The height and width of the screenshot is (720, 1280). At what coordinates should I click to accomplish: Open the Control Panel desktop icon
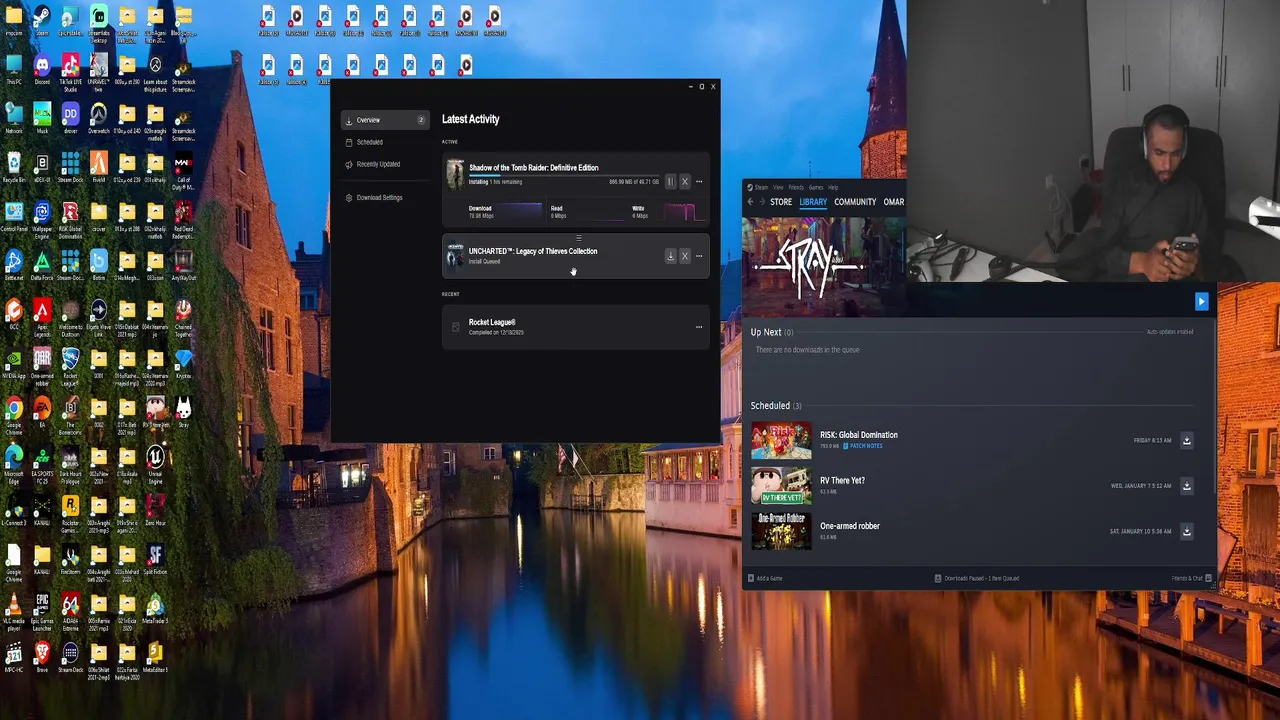point(14,217)
